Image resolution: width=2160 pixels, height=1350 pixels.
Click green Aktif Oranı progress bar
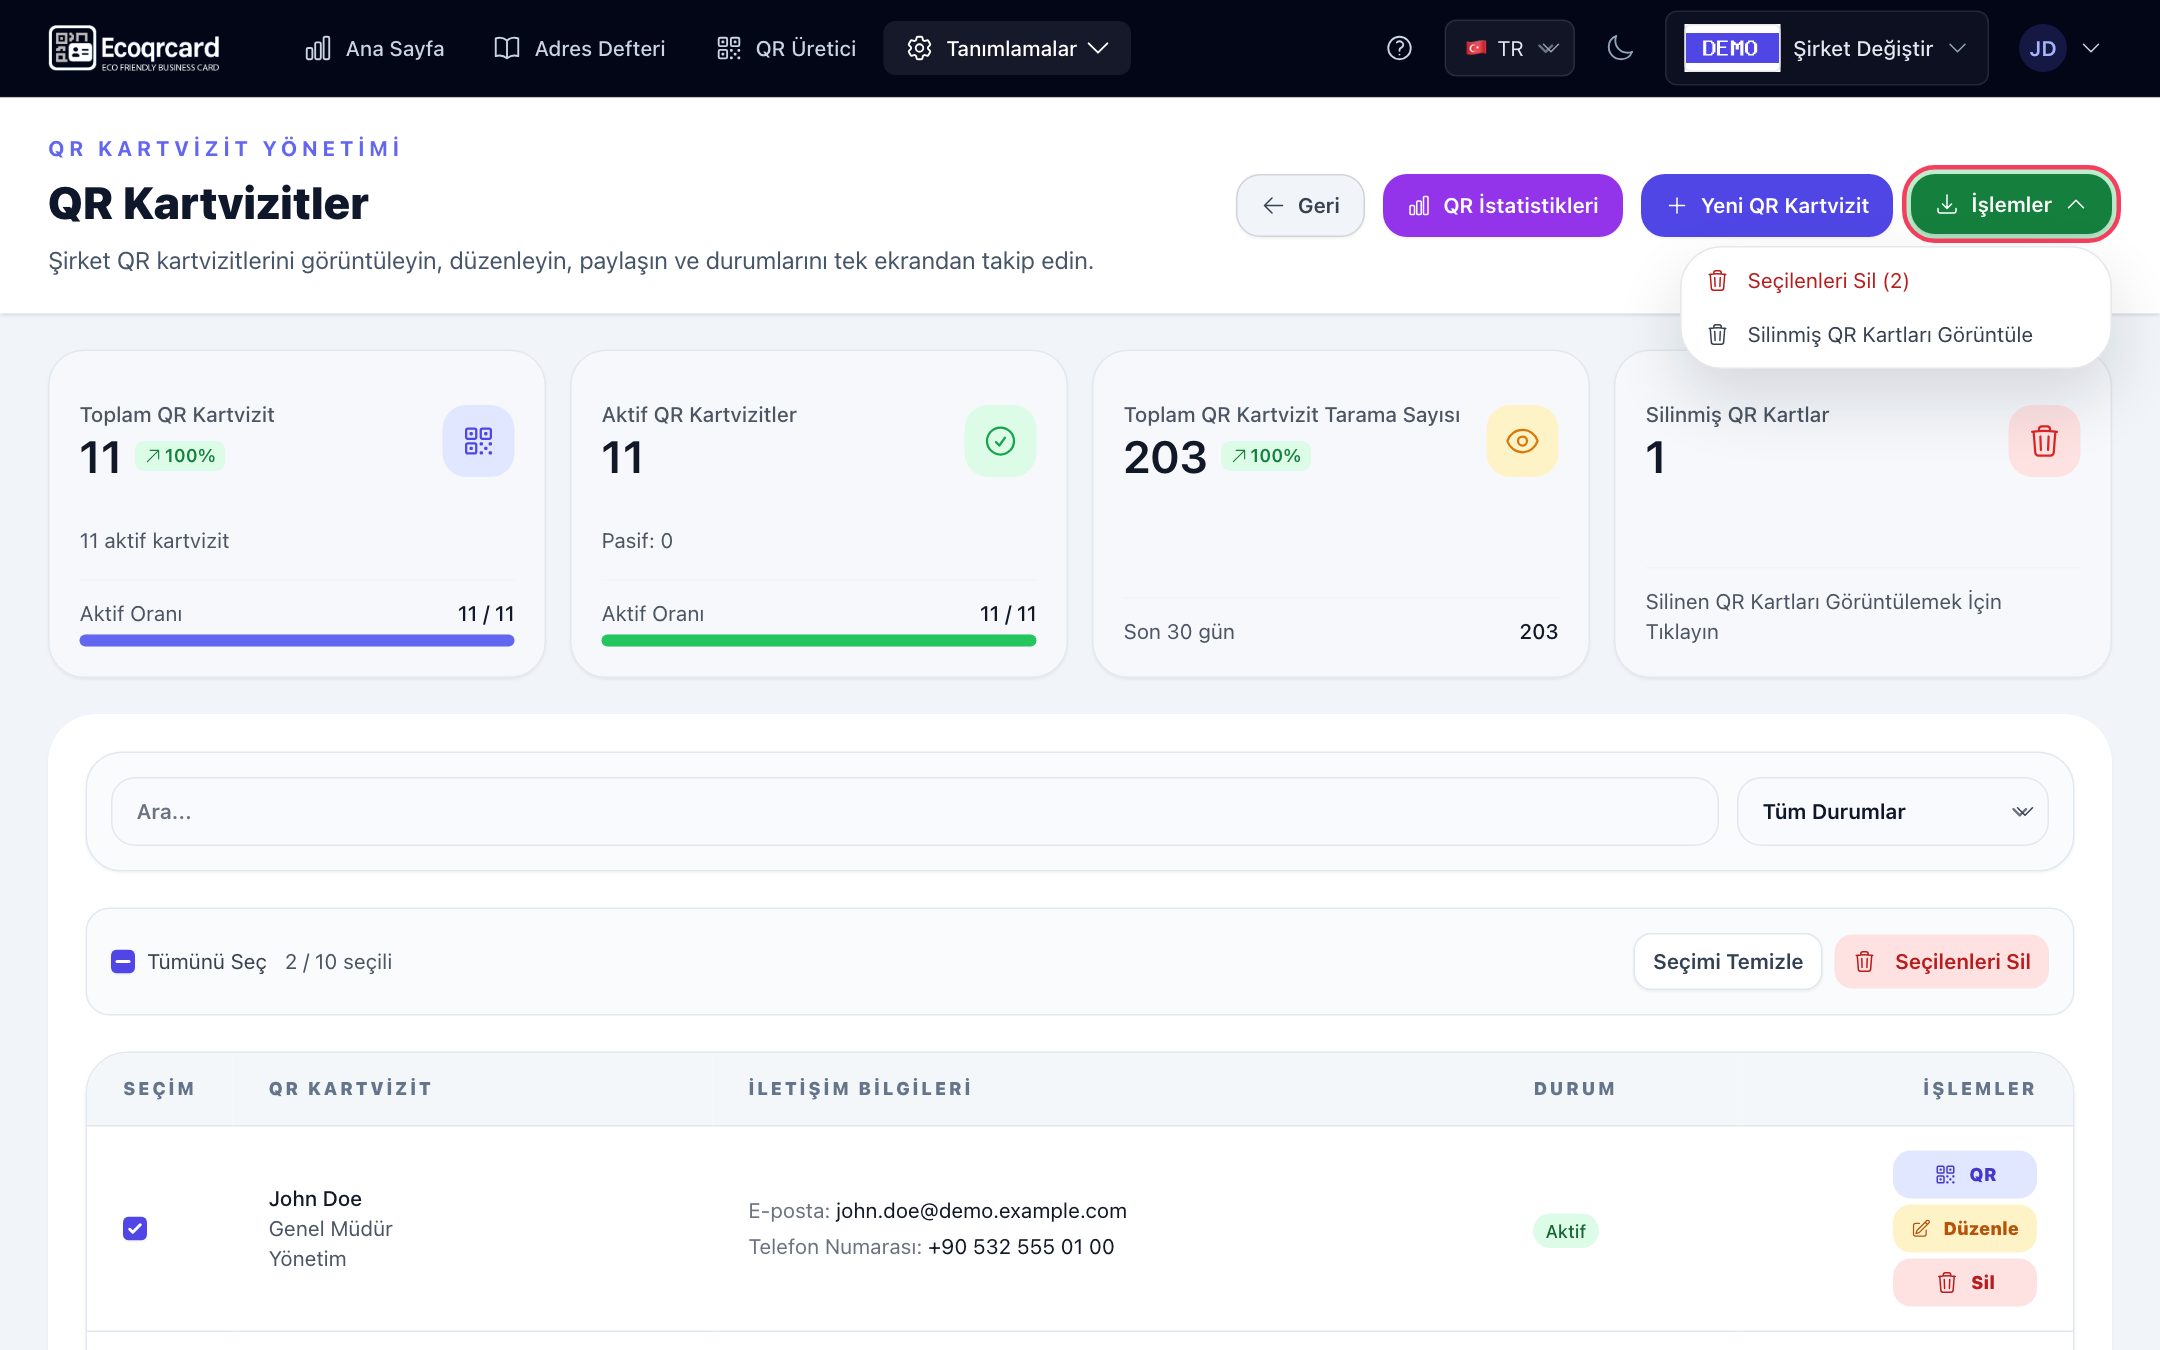[819, 640]
